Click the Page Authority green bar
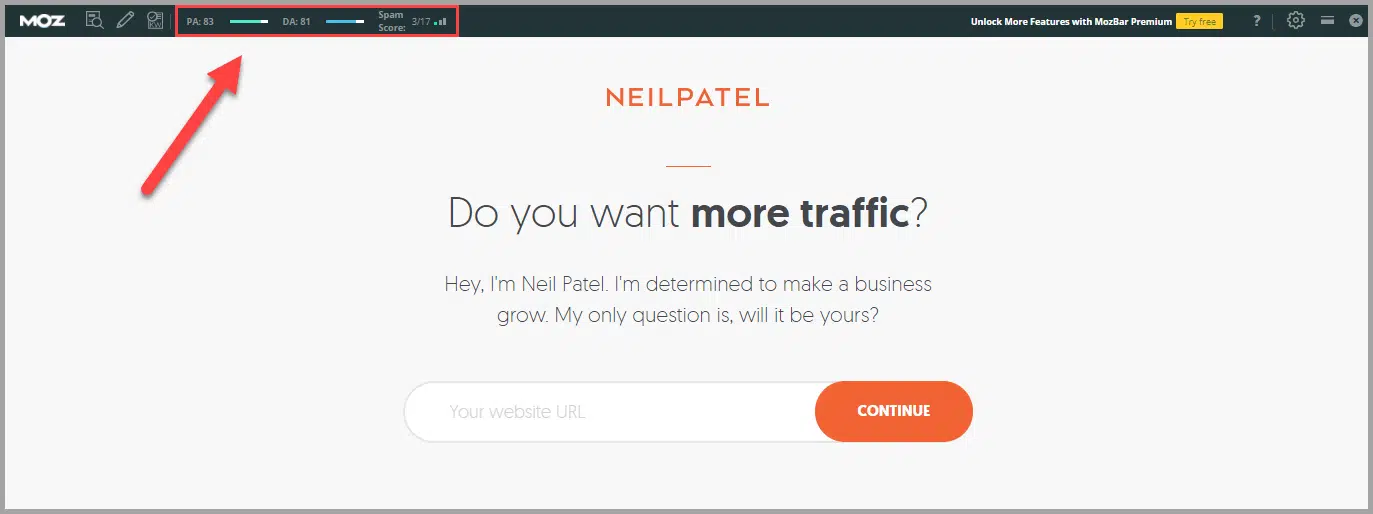 coord(249,21)
